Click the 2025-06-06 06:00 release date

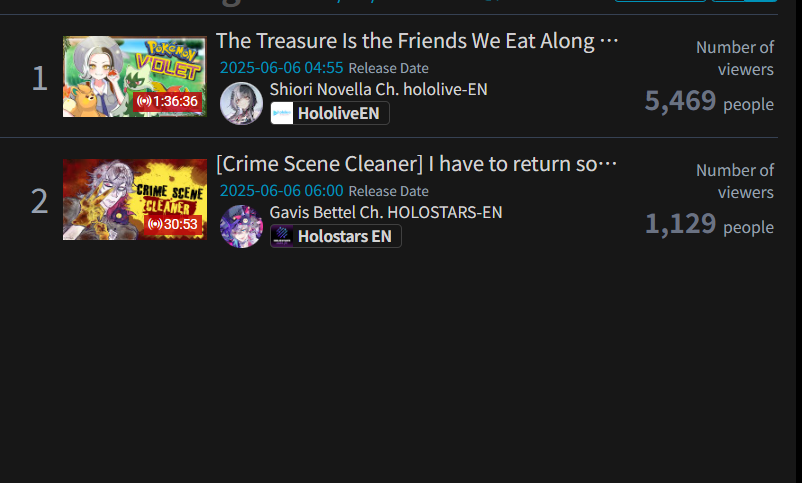point(281,190)
